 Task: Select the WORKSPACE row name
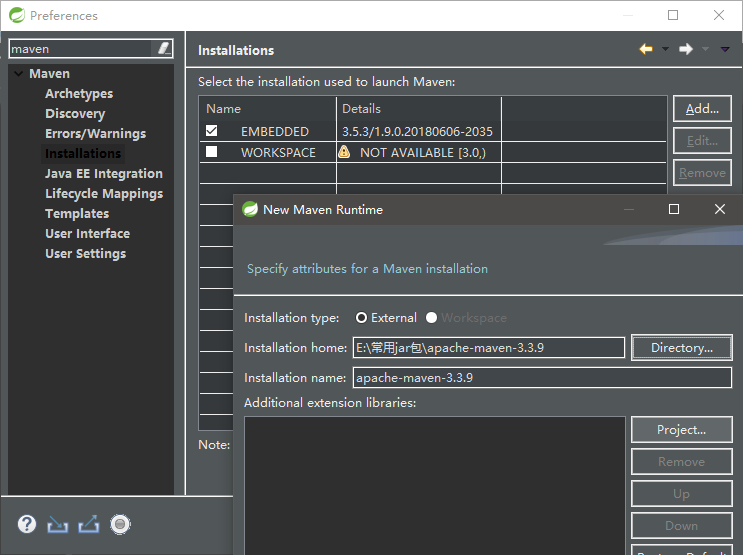(x=278, y=152)
